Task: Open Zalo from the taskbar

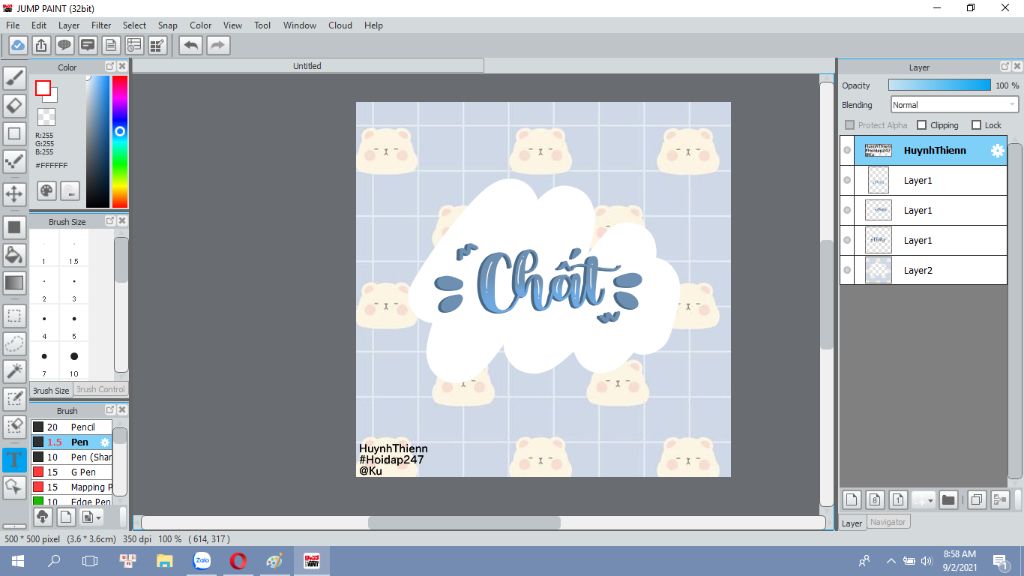Action: coord(202,561)
